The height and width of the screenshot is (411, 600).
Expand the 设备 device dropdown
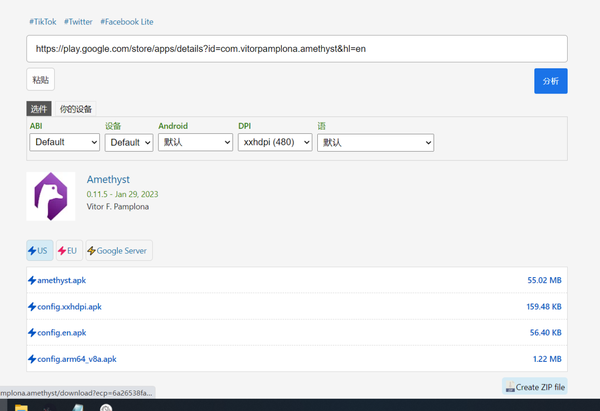(129, 143)
